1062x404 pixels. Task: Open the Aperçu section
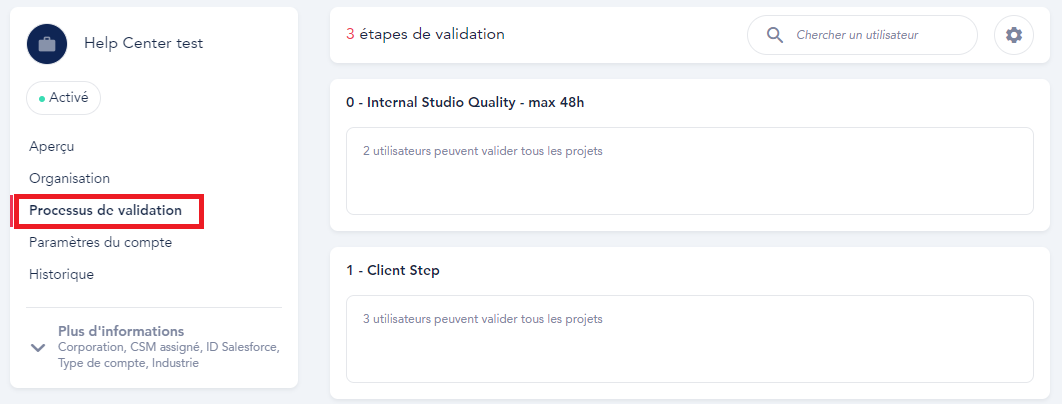click(x=52, y=147)
